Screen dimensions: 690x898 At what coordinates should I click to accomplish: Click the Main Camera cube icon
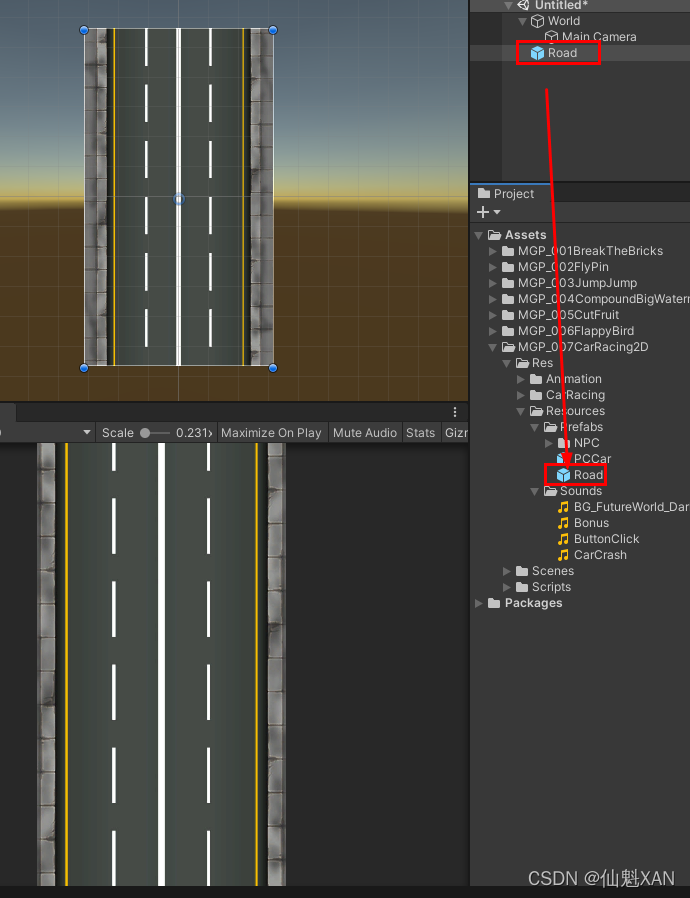pyautogui.click(x=551, y=37)
